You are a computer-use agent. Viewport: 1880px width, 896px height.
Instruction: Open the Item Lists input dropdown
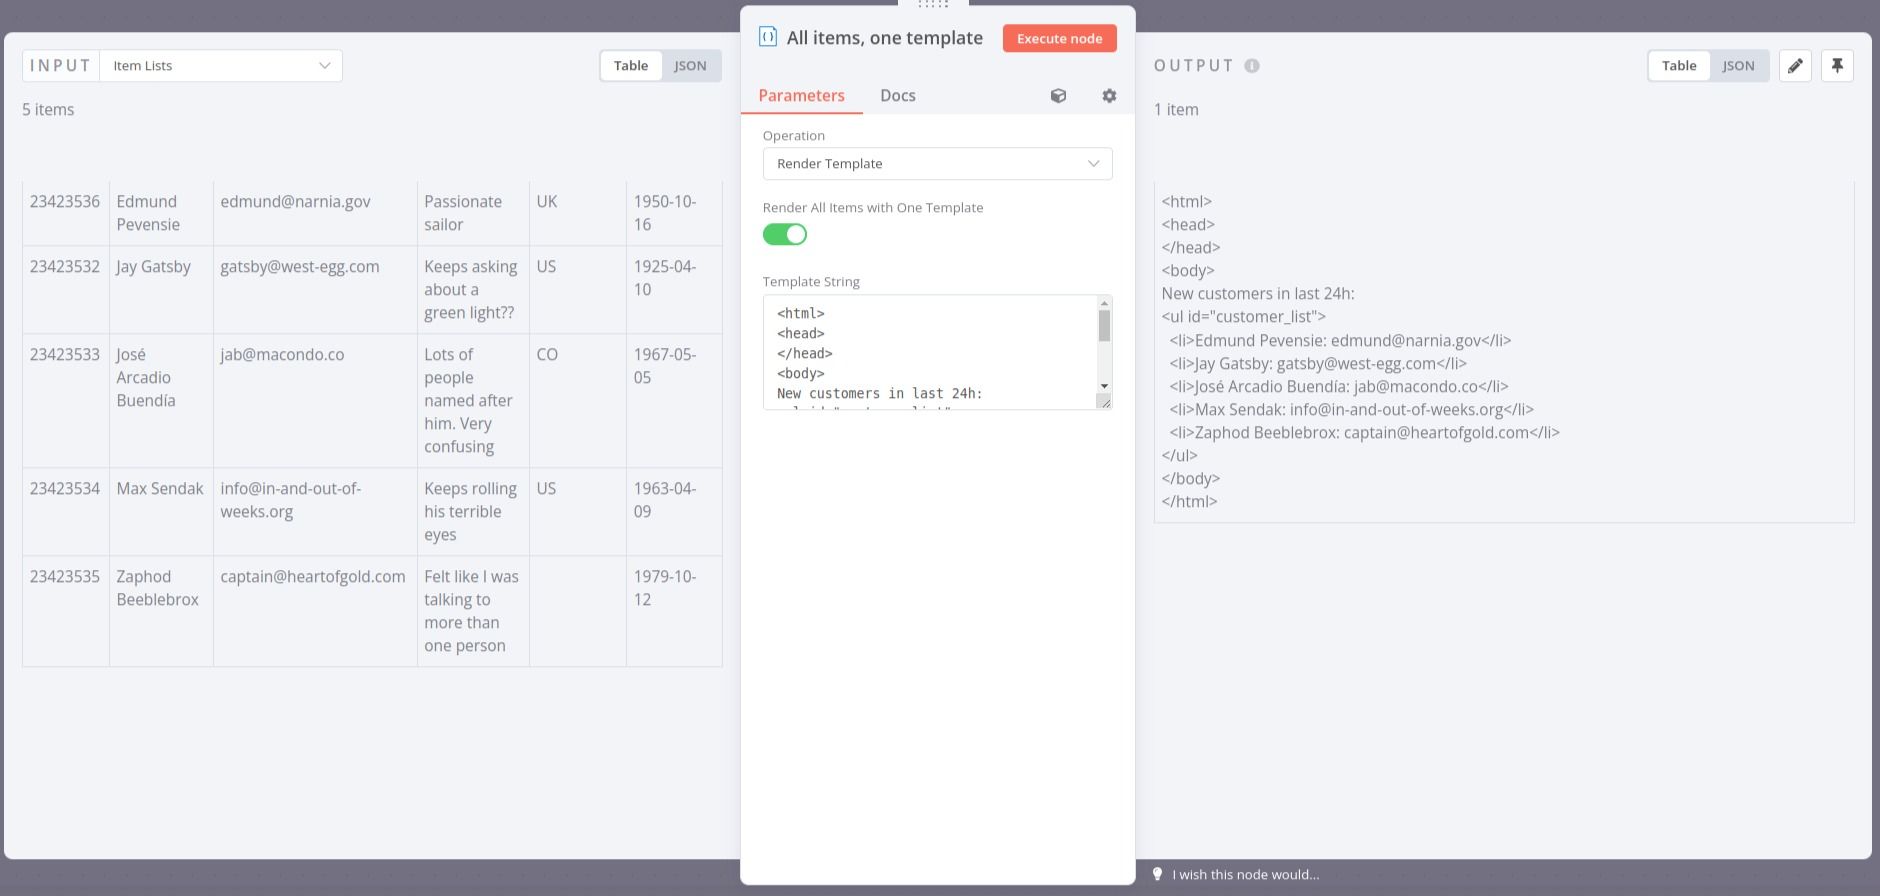(x=221, y=66)
